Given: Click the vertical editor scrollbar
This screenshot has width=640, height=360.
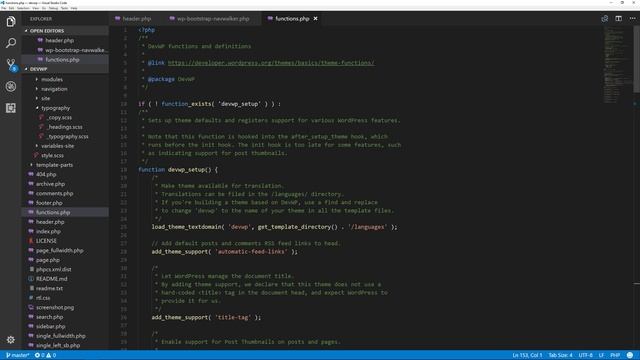Looking at the screenshot, I should click(636, 59).
